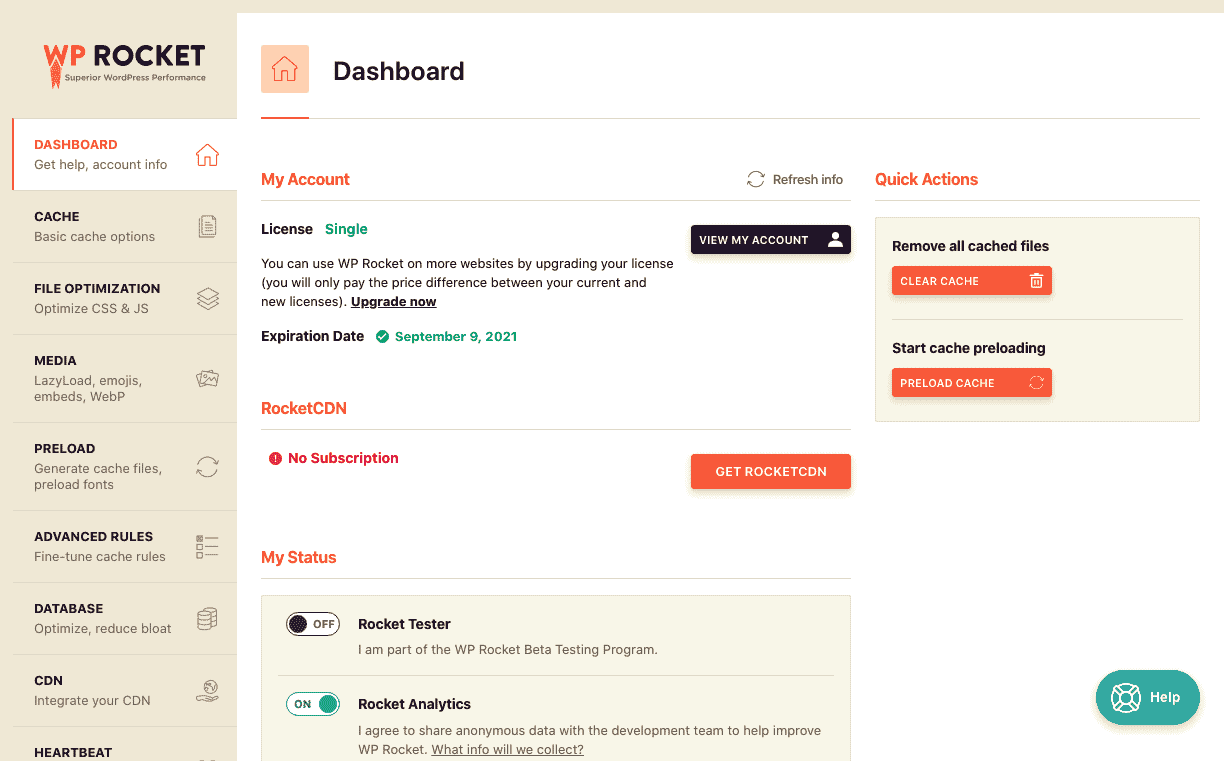1224x761 pixels.
Task: Click the File Optimization layers icon
Action: [x=207, y=298]
